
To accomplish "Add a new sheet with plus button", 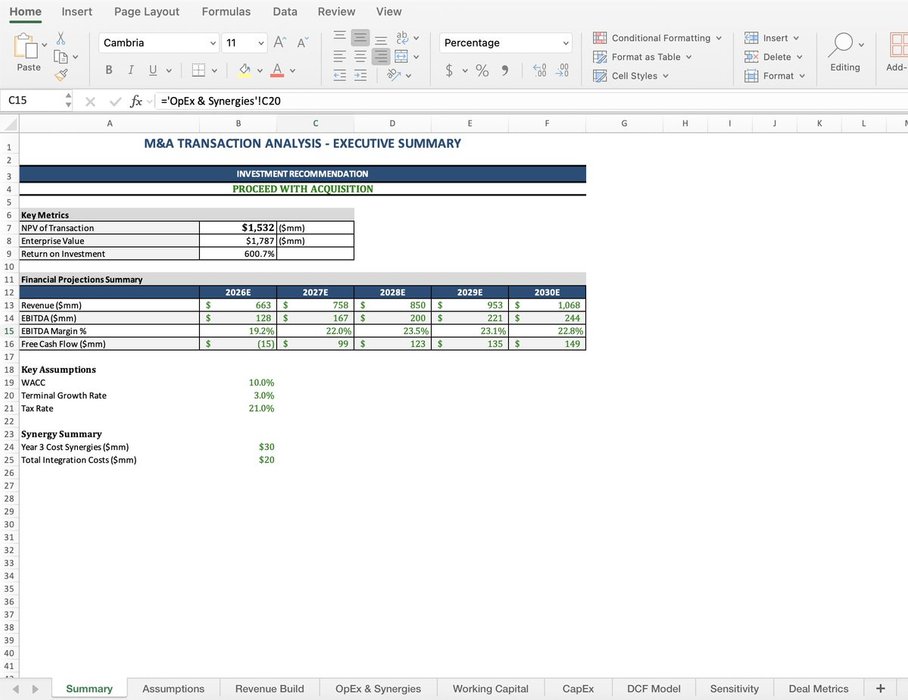I will click(x=880, y=688).
